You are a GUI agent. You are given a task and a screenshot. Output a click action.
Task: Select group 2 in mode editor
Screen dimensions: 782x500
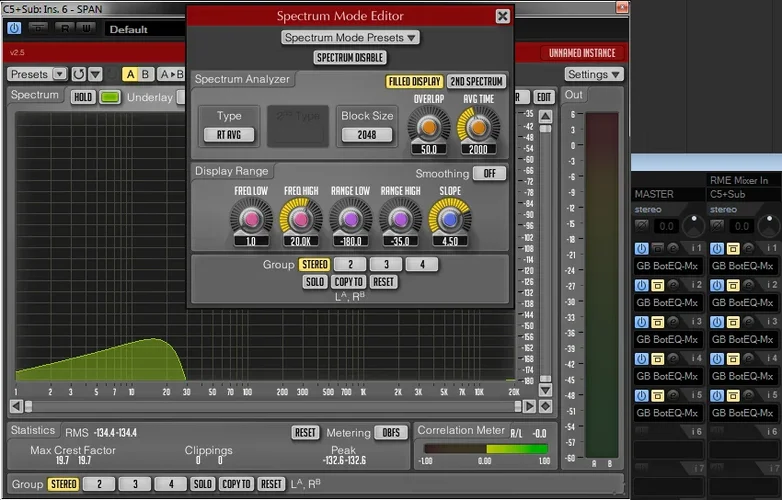[350, 264]
